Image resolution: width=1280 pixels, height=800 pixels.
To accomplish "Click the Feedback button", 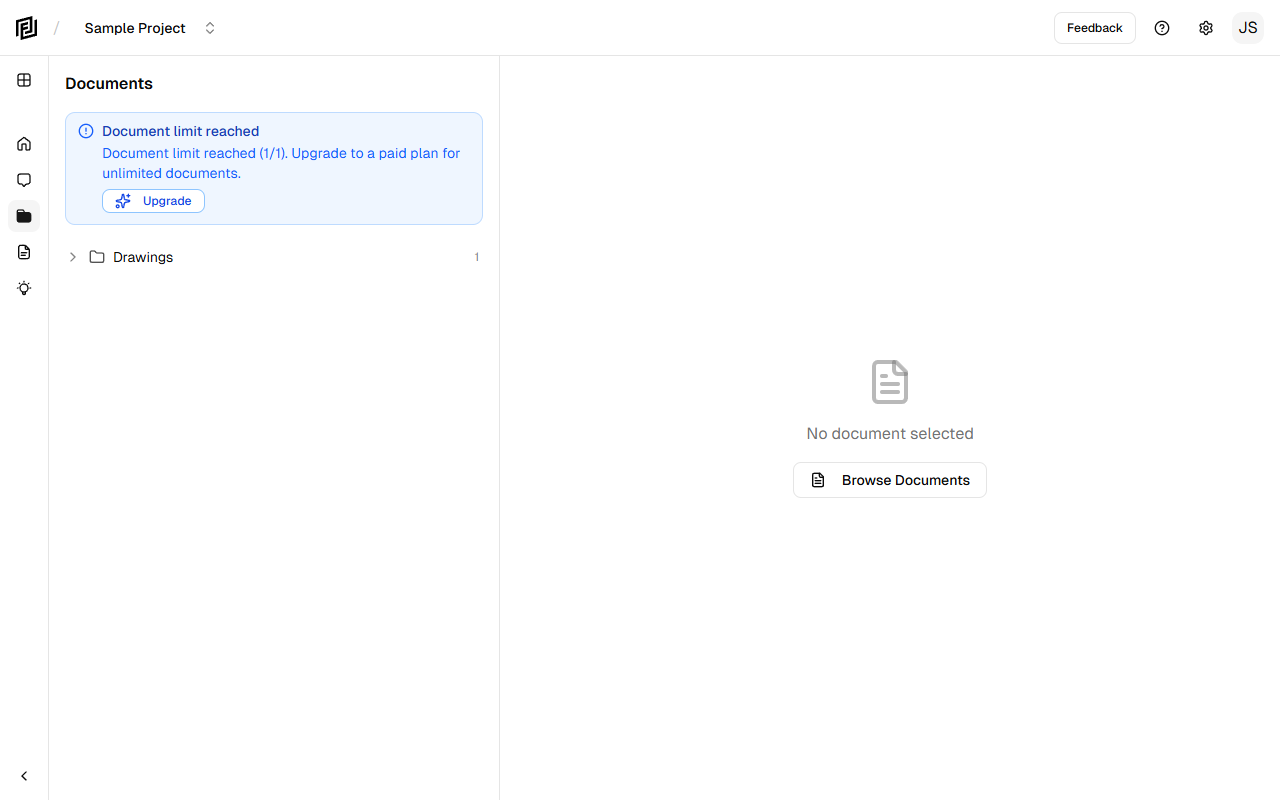I will point(1094,28).
